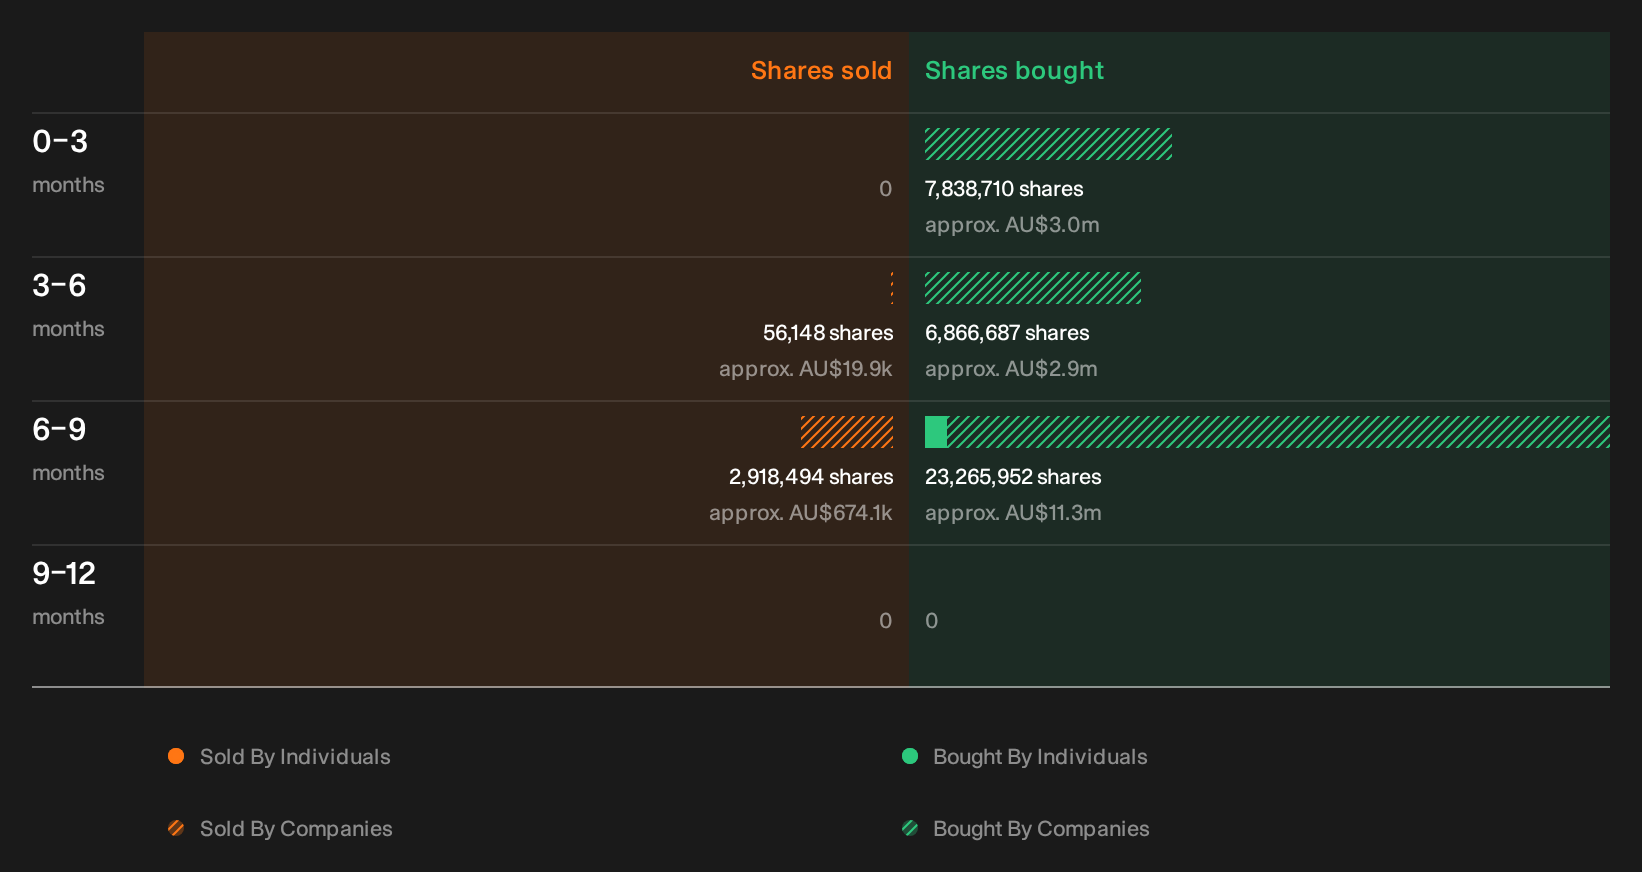Click the 23,265,952 shares value

click(1013, 477)
